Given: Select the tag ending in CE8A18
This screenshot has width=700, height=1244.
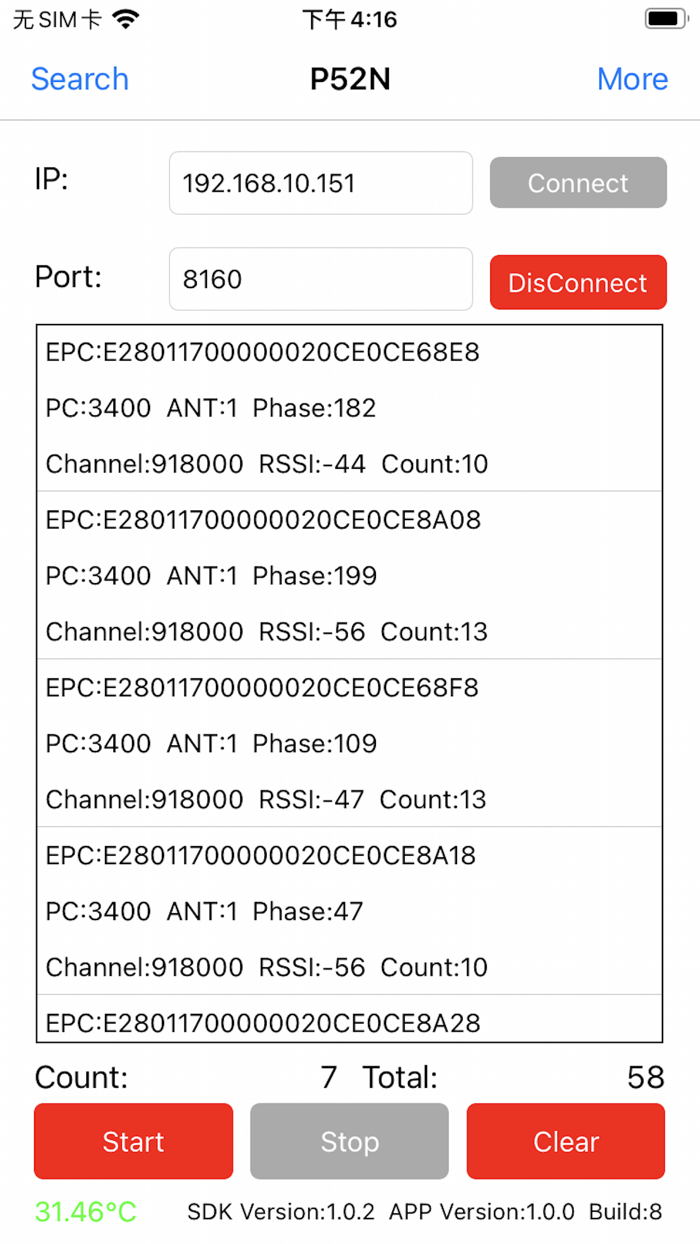Looking at the screenshot, I should point(350,911).
